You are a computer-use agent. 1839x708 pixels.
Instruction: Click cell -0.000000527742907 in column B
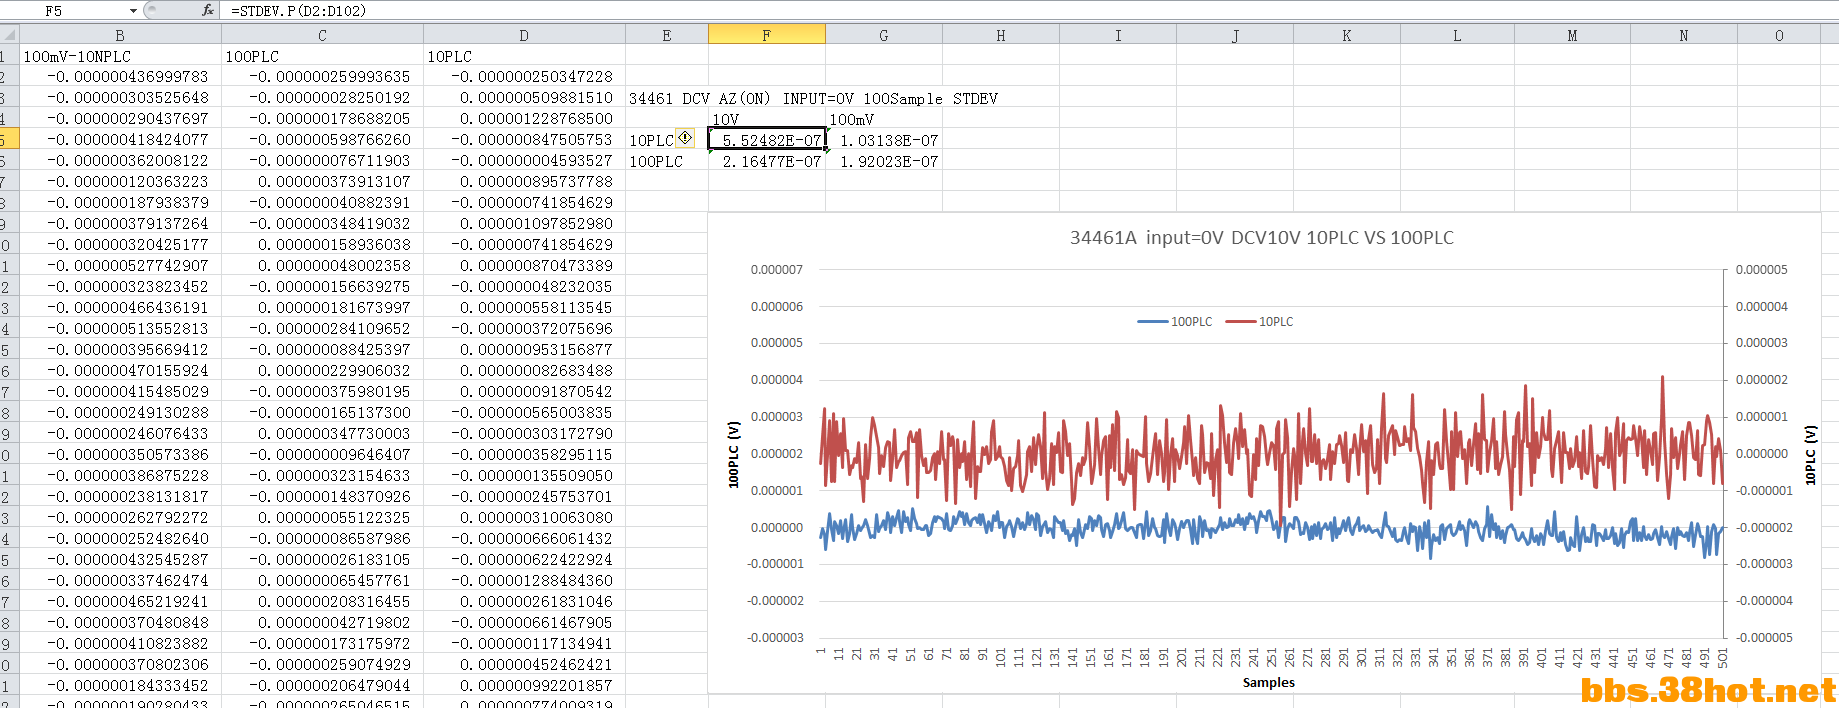(120, 266)
